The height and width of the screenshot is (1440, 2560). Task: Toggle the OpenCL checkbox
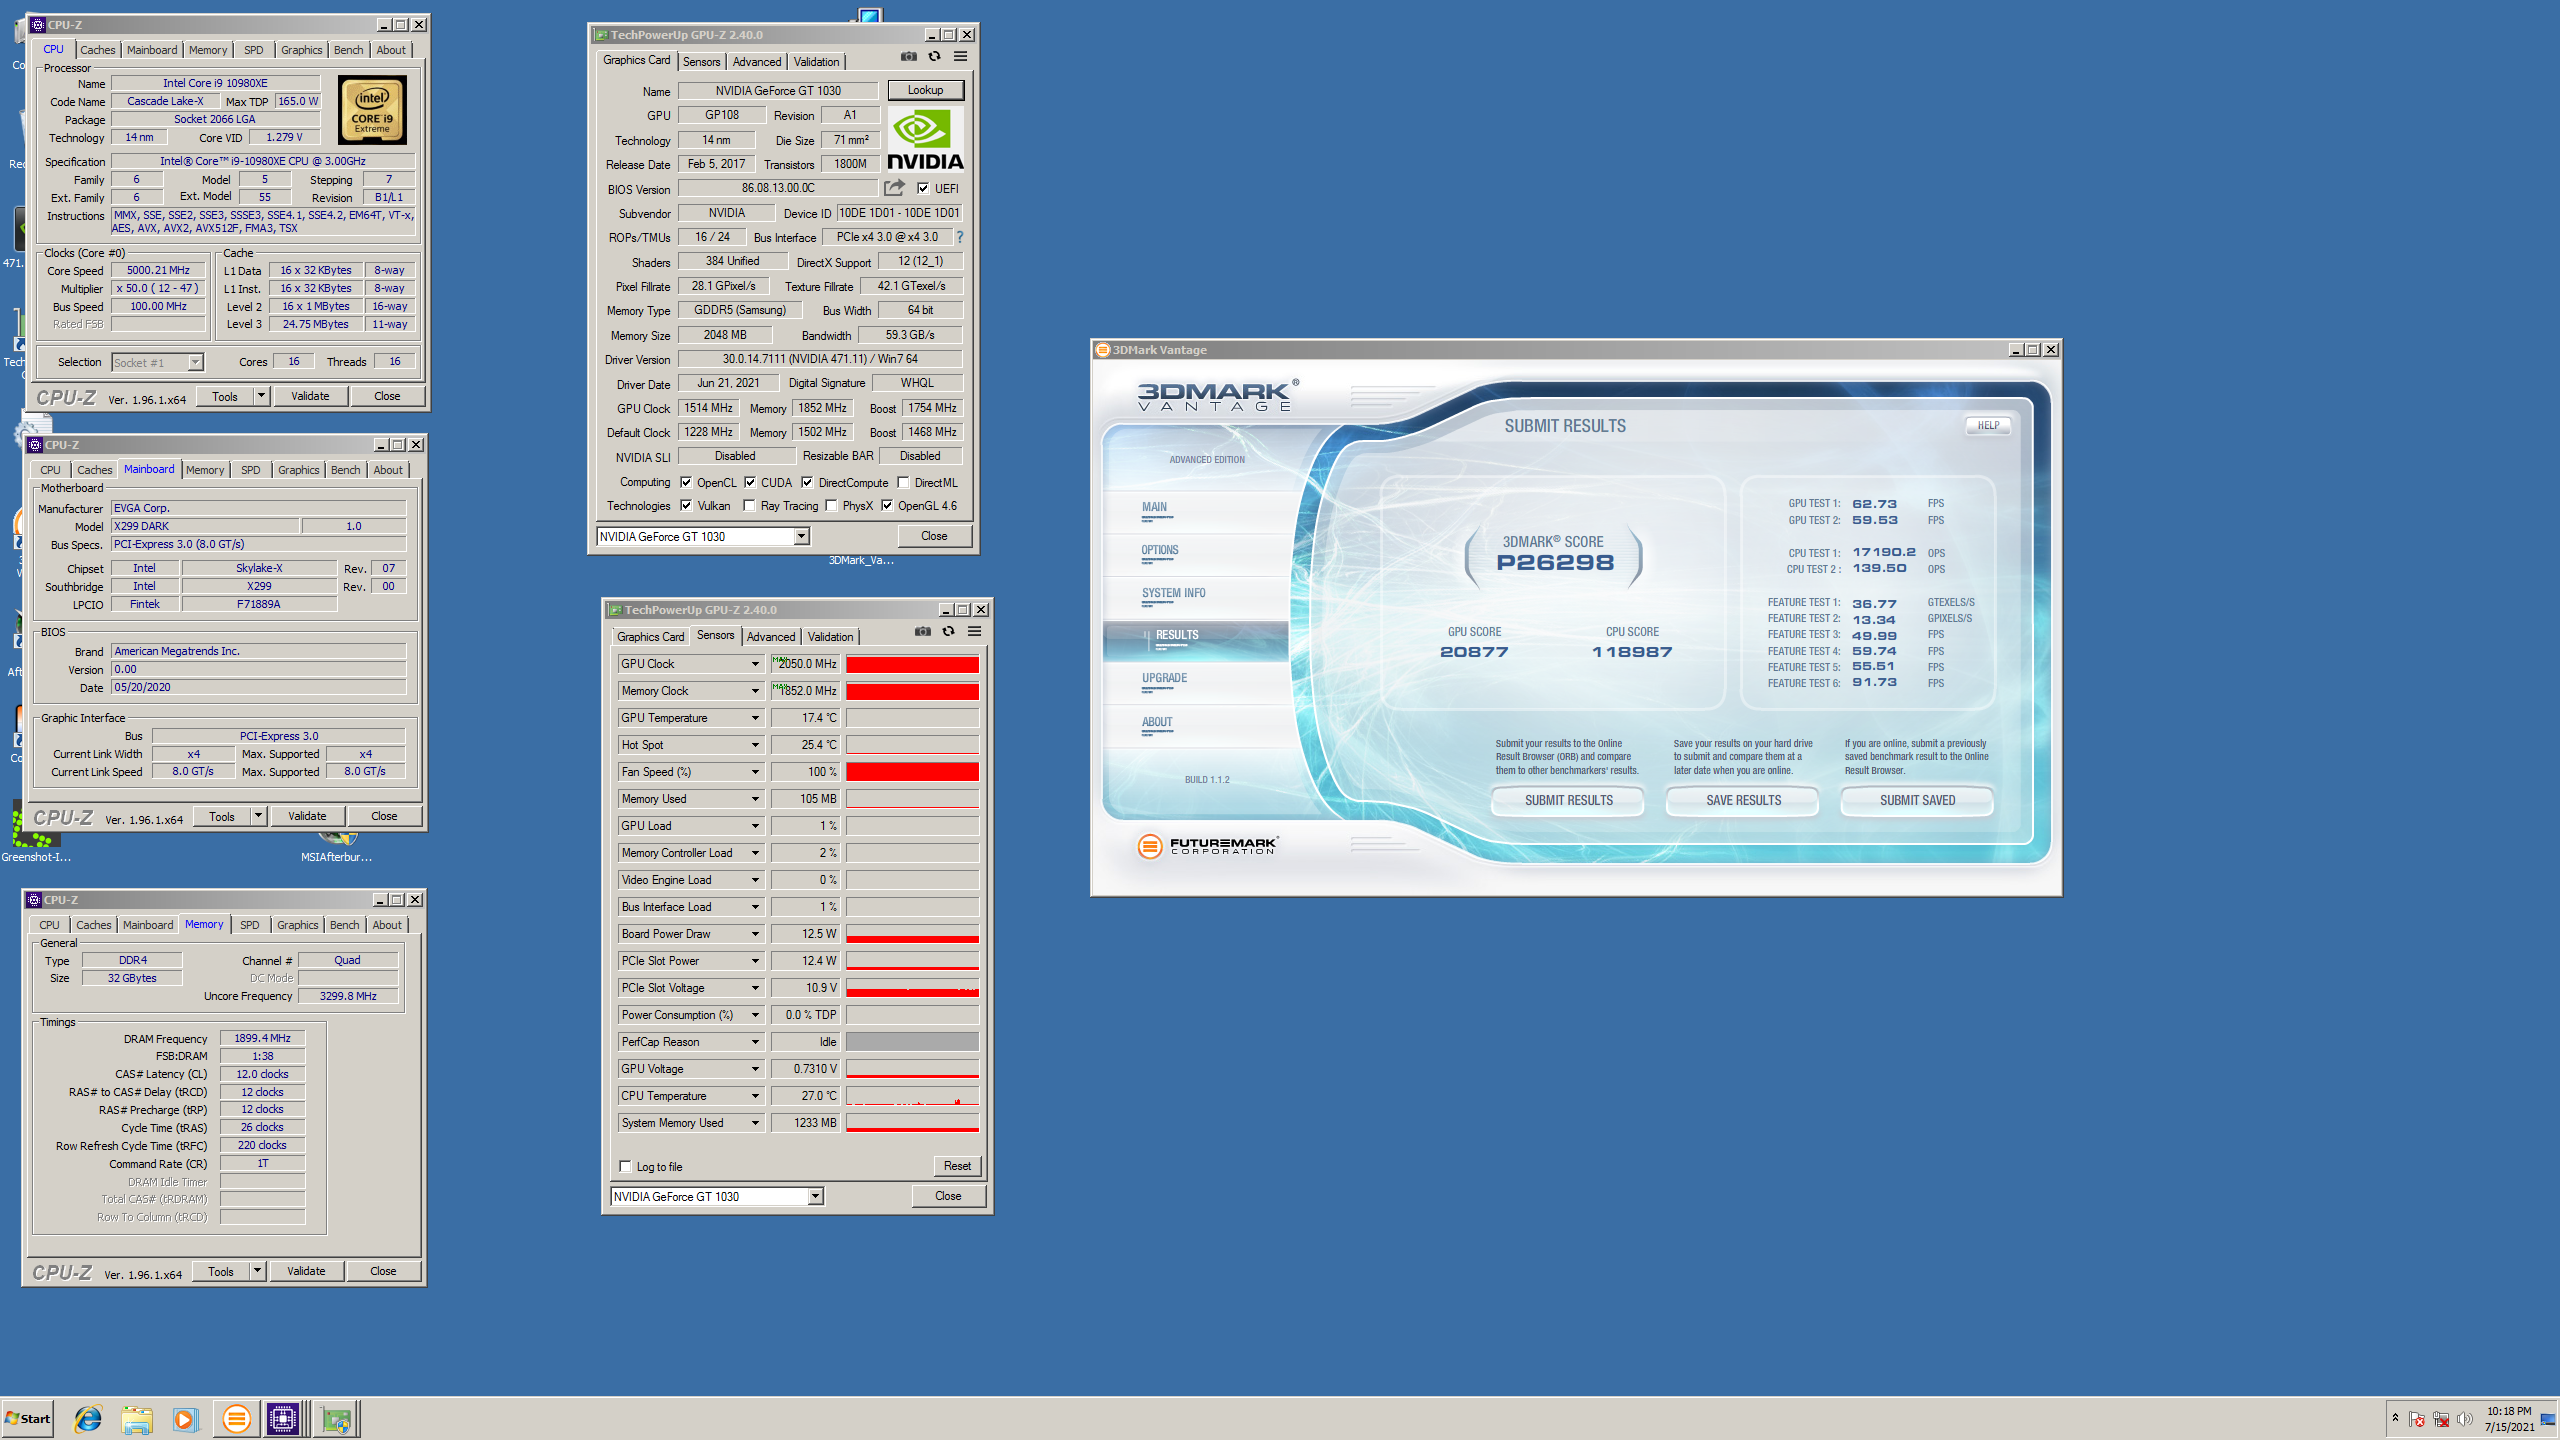click(686, 482)
